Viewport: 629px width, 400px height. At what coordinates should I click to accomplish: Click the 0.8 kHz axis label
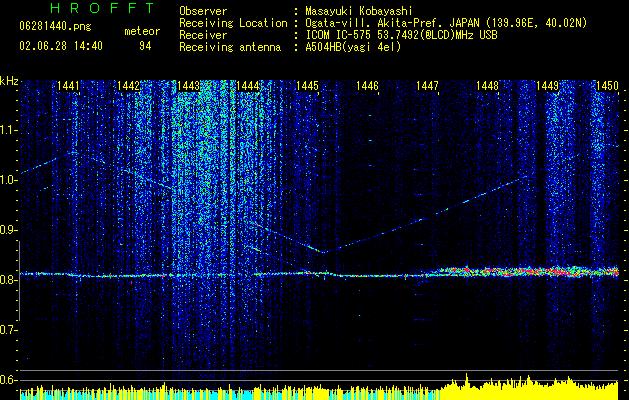[x=8, y=280]
